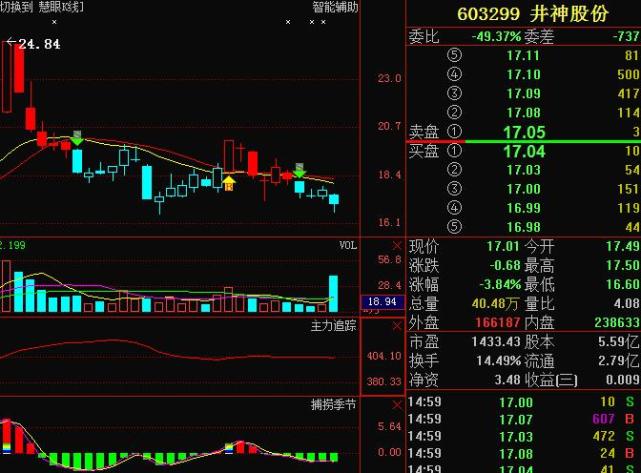Click the sell-one price 17.05
This screenshot has height=473, width=641.
click(523, 131)
